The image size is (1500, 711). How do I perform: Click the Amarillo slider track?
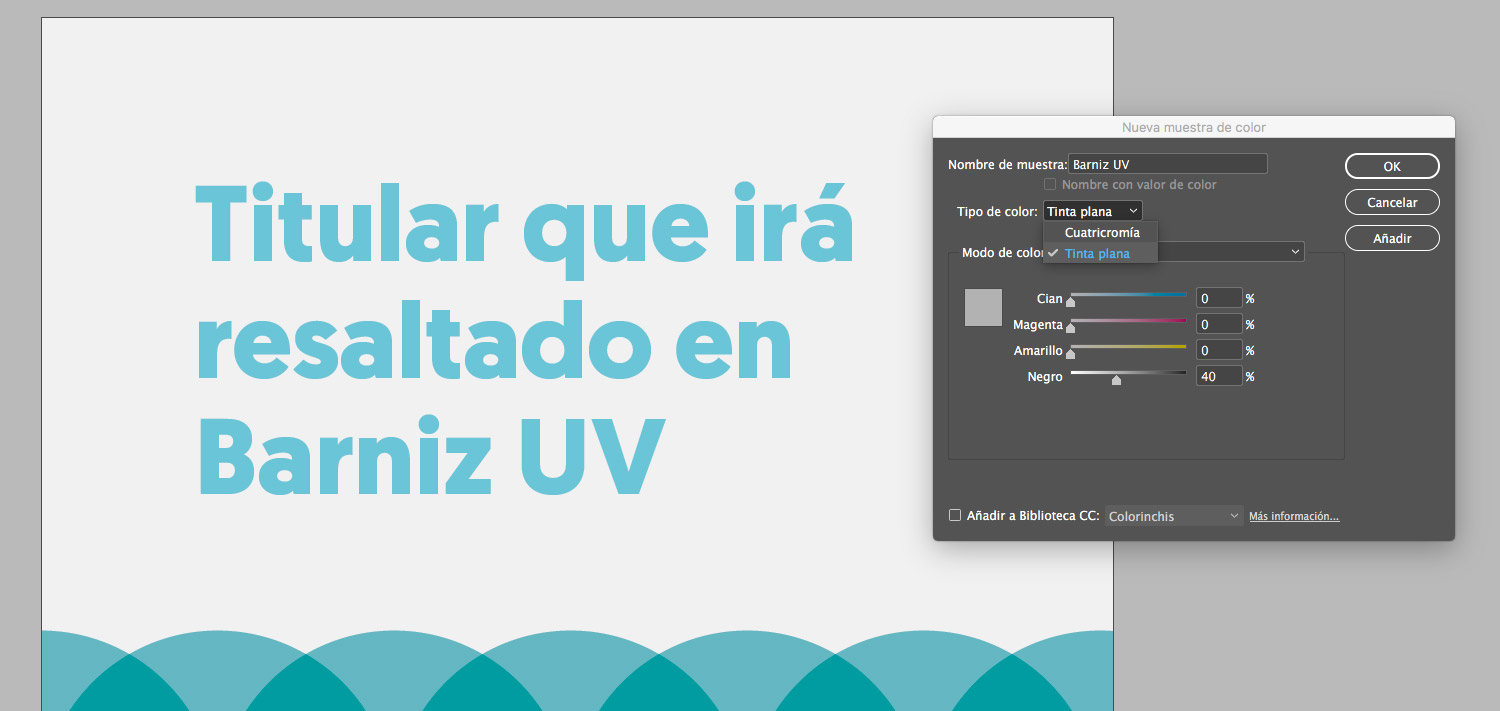[1129, 347]
